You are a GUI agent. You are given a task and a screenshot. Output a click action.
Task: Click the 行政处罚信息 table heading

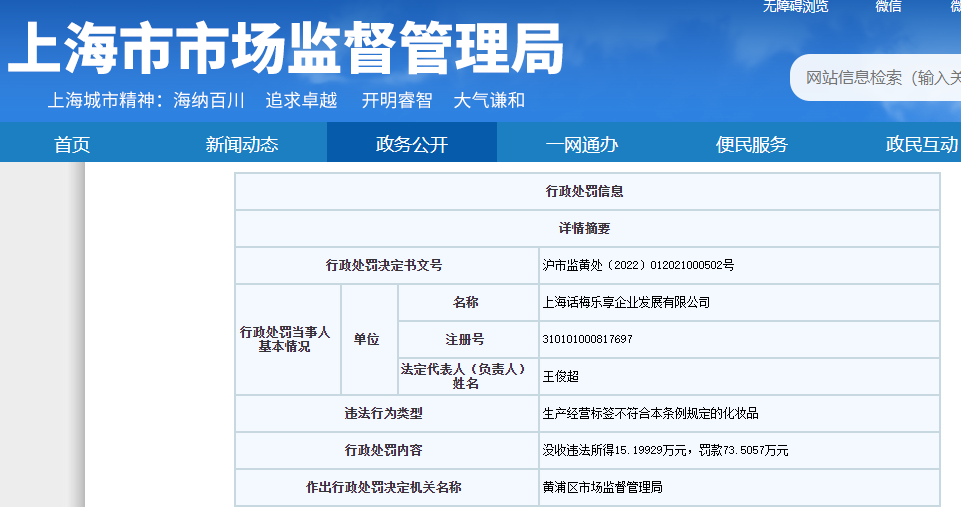tap(585, 191)
